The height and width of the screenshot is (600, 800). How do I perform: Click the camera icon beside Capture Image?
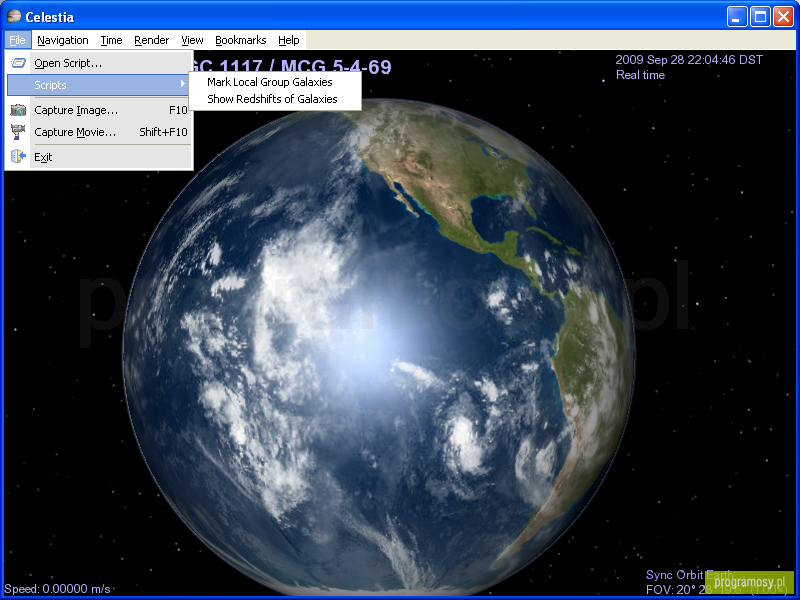tap(18, 110)
